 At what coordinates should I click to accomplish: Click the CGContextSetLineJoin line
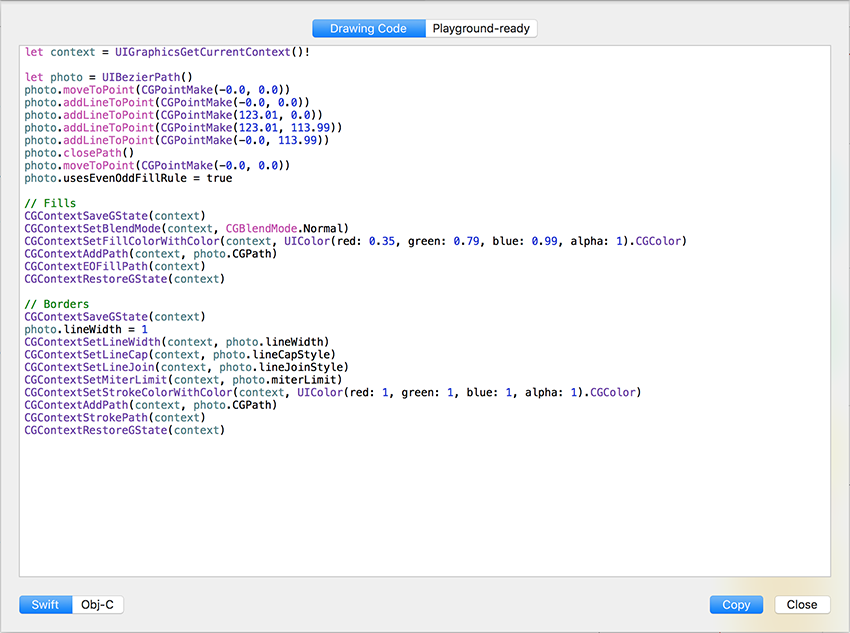(186, 367)
